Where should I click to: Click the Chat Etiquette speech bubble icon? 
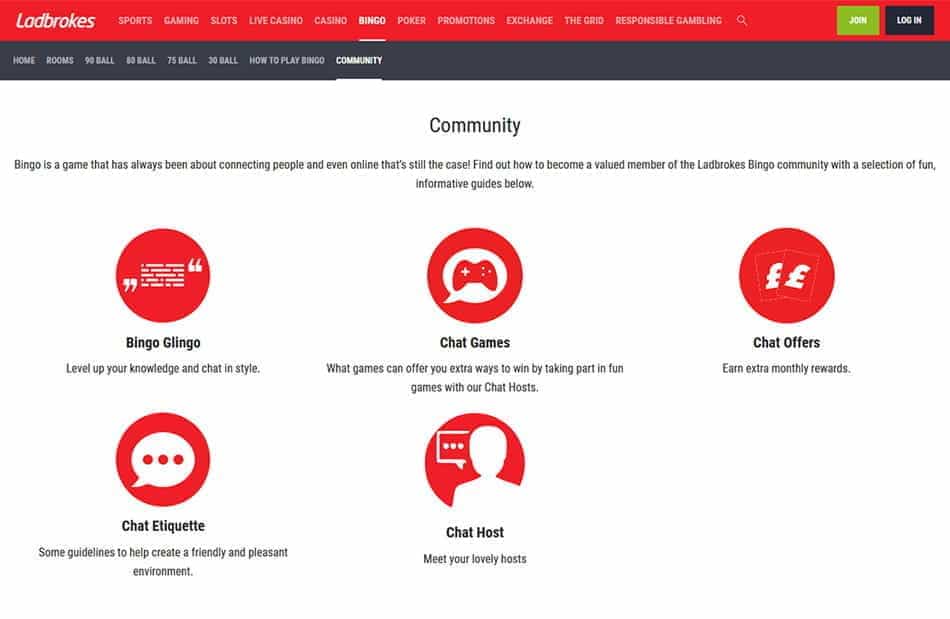tap(163, 460)
